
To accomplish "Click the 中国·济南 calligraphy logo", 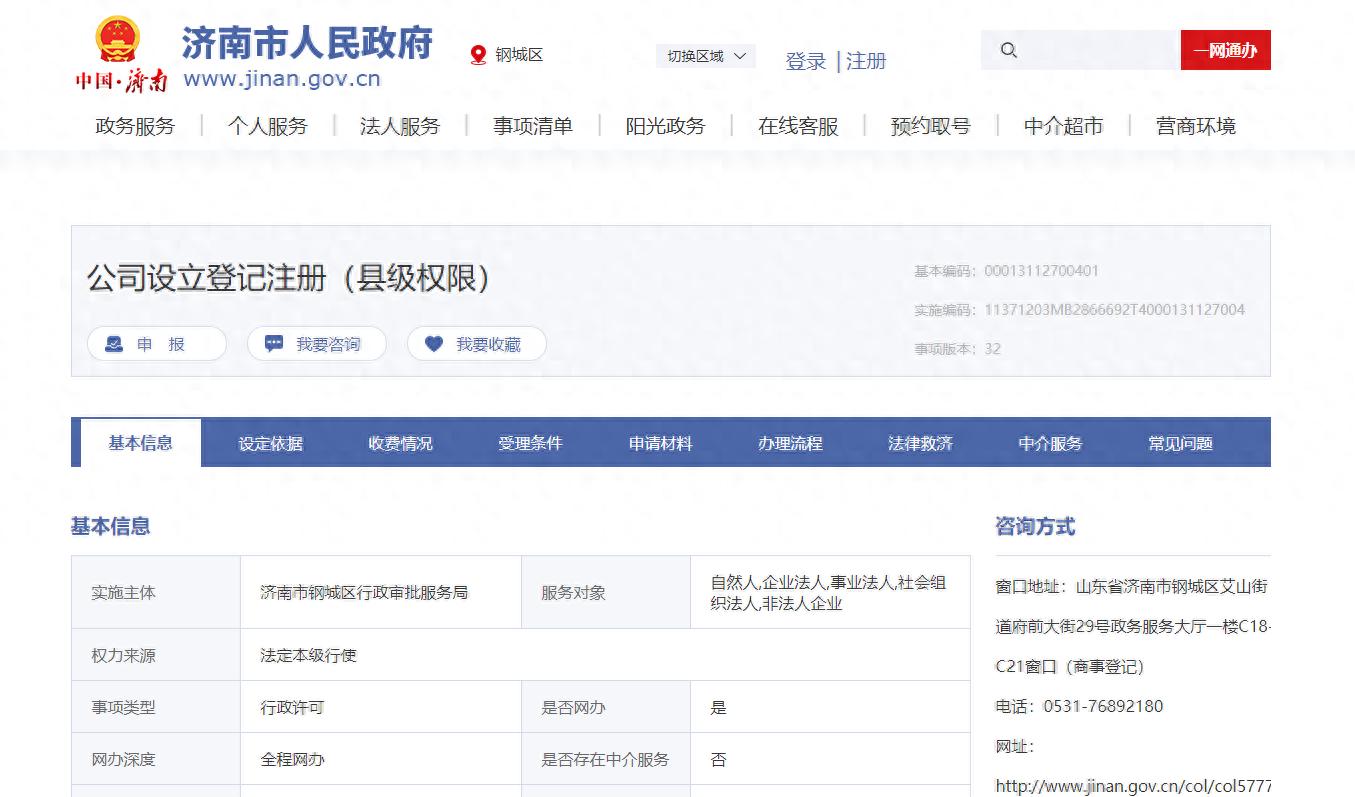I will (x=121, y=81).
